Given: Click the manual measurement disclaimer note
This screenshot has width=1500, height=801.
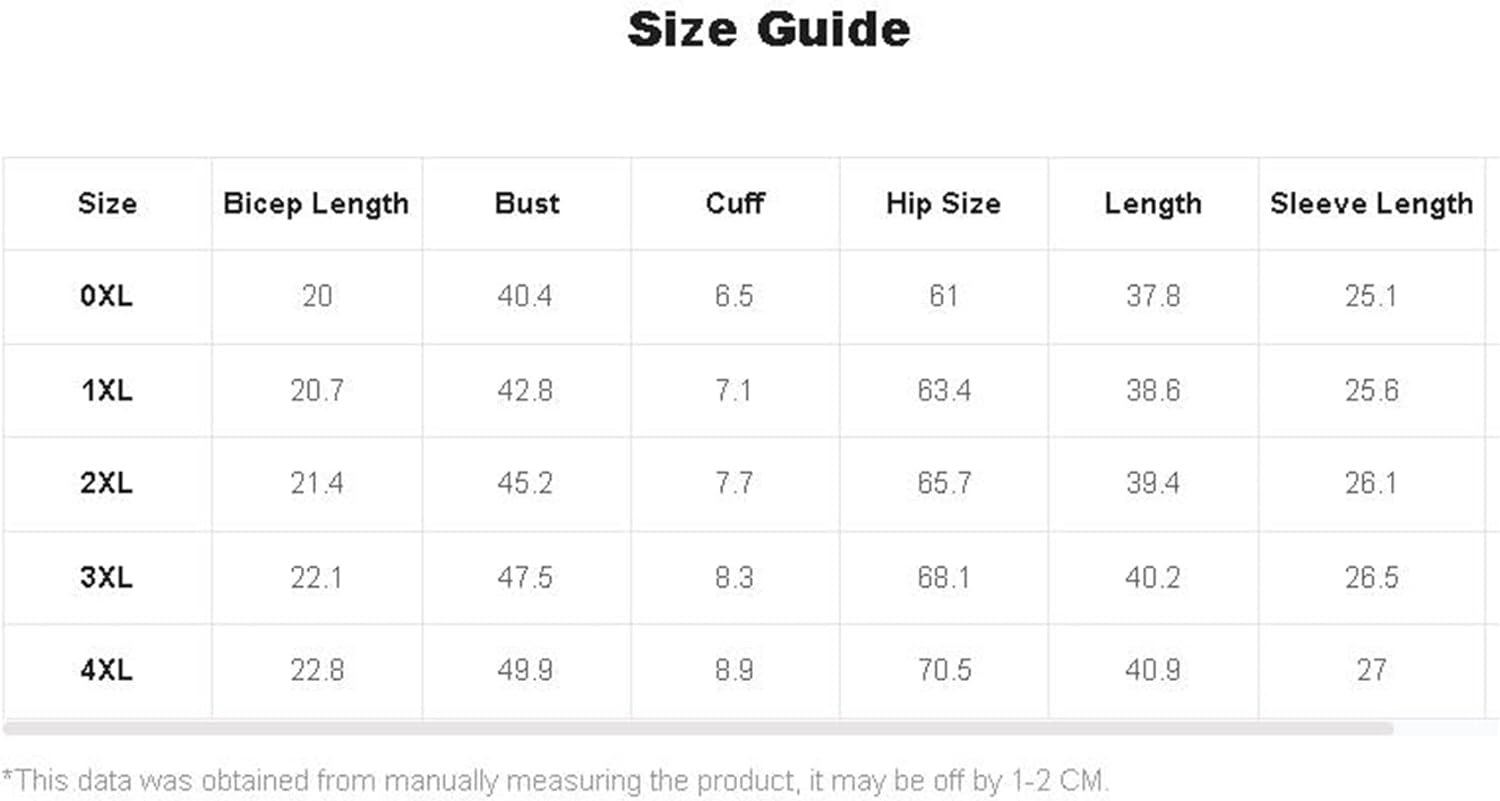Looking at the screenshot, I should pos(556,780).
